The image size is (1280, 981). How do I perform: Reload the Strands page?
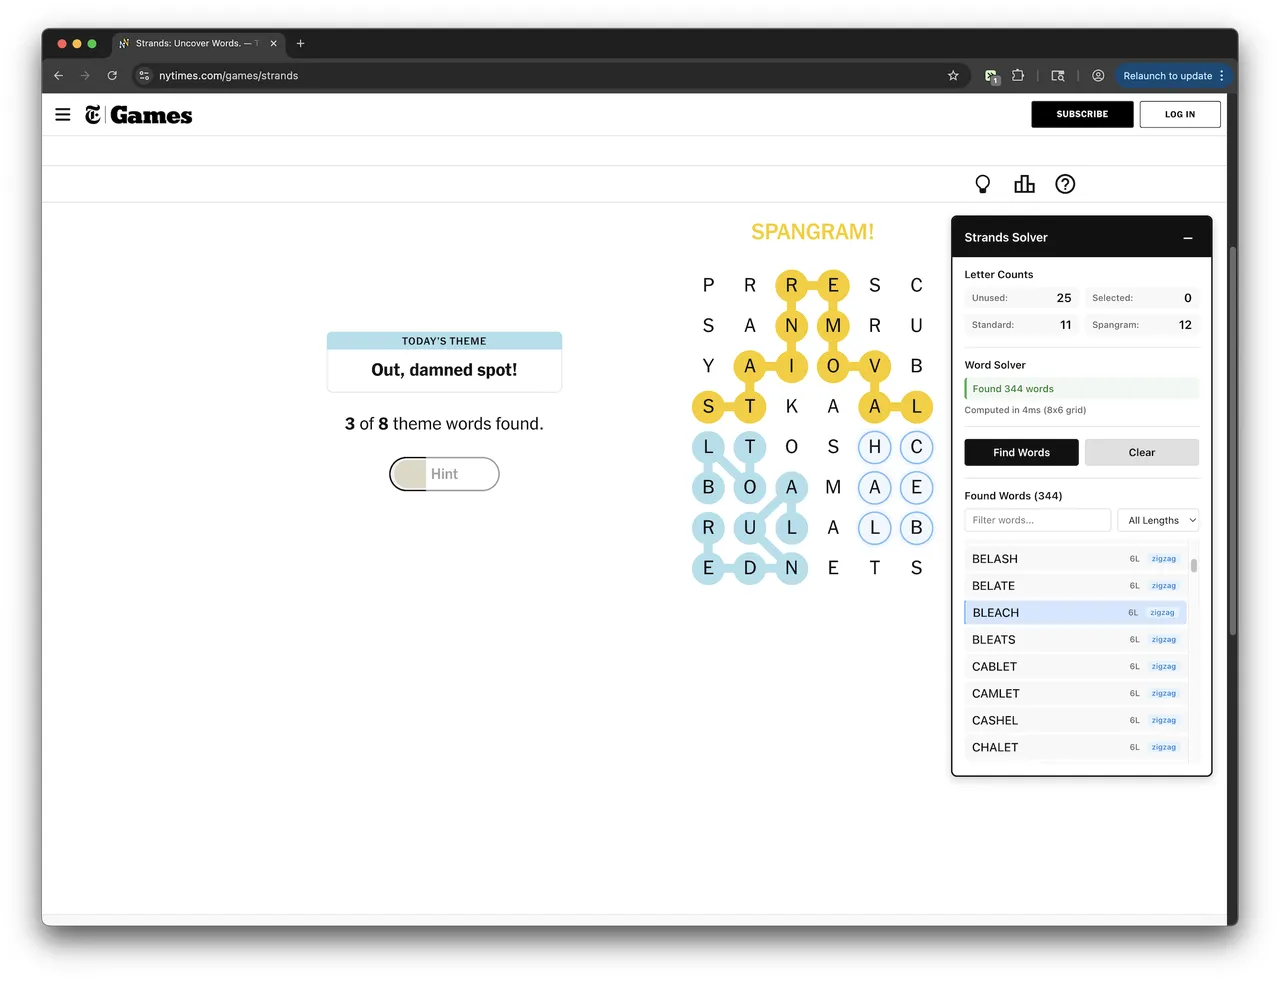point(112,76)
